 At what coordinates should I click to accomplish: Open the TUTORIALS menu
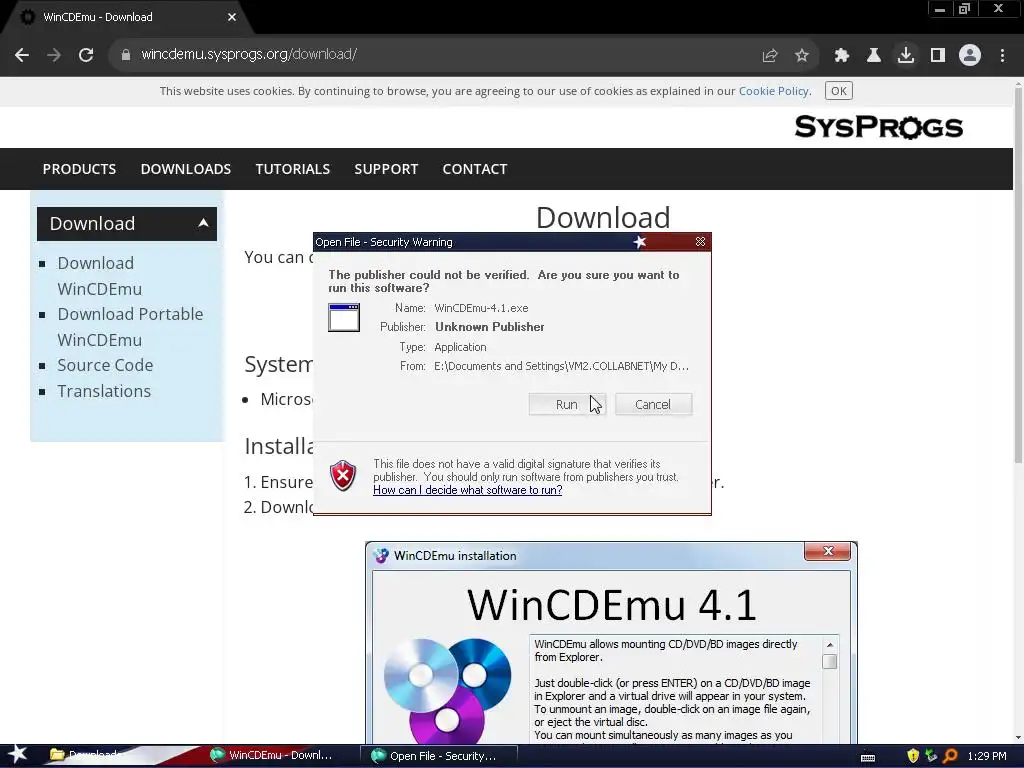293,168
